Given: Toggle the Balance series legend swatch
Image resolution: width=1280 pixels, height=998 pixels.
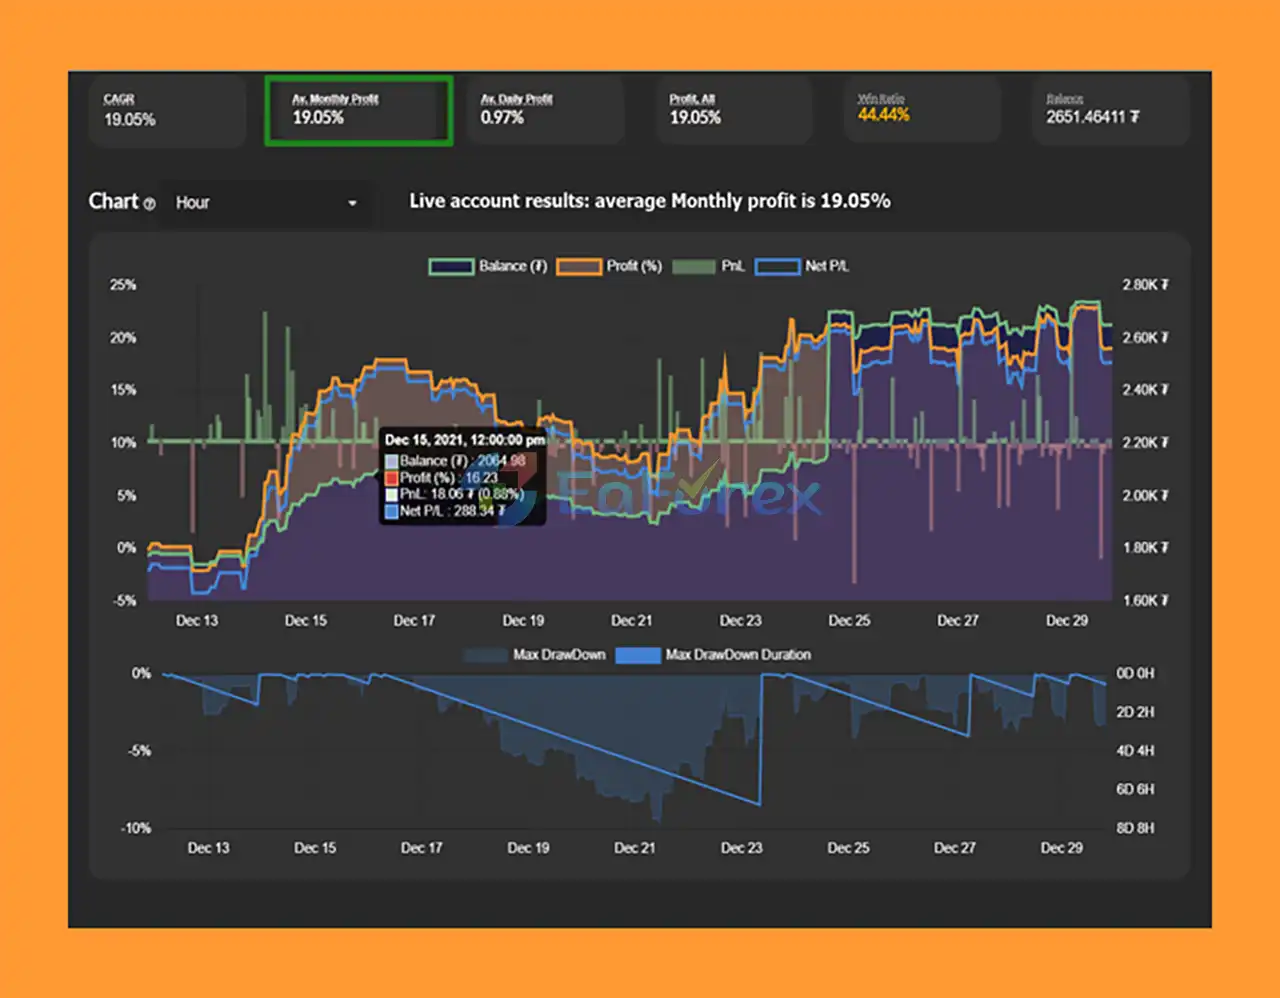Looking at the screenshot, I should click(451, 266).
